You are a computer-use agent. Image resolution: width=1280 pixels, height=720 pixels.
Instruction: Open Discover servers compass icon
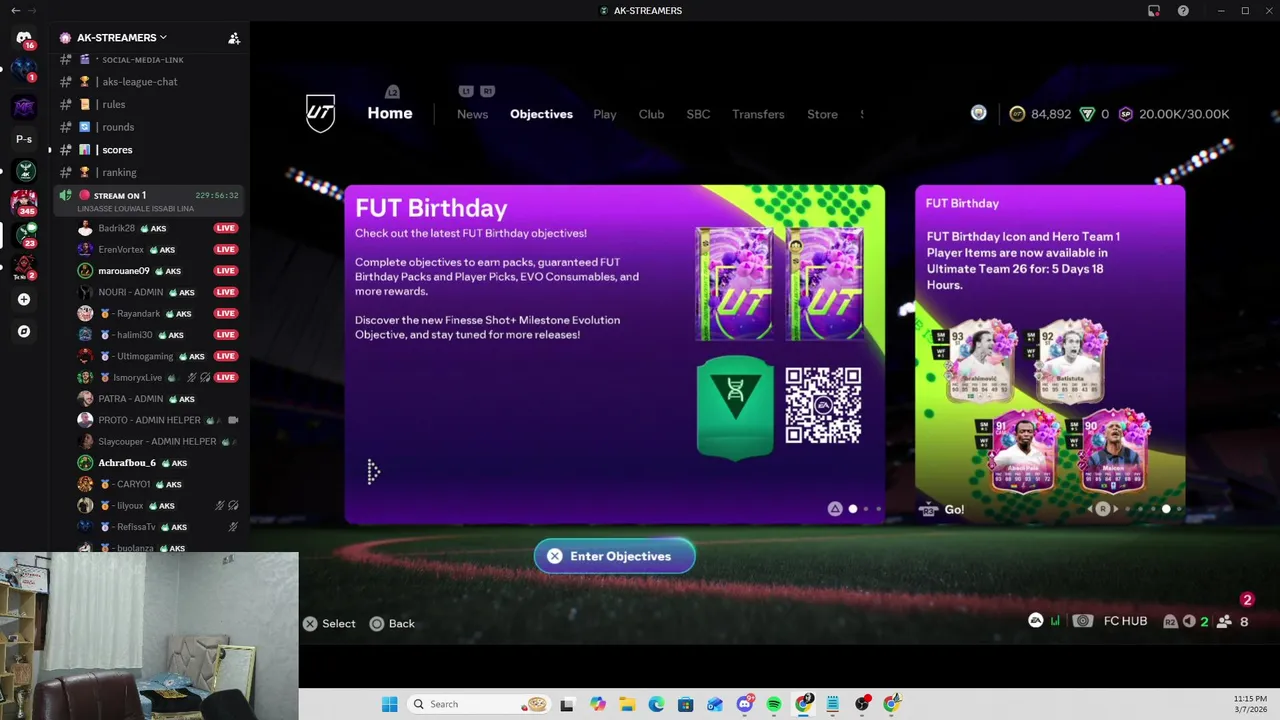(24, 331)
